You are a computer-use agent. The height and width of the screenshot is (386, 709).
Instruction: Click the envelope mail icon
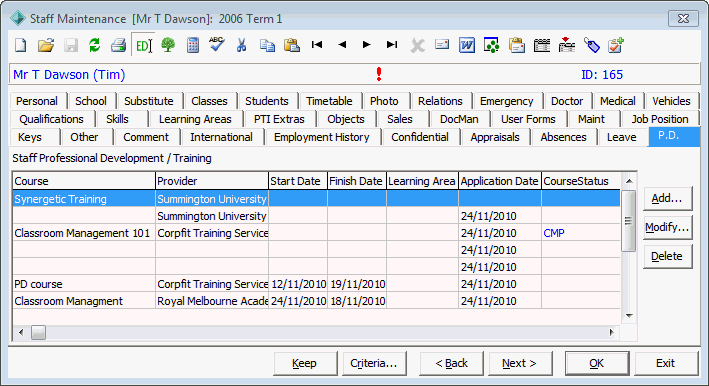(x=442, y=44)
